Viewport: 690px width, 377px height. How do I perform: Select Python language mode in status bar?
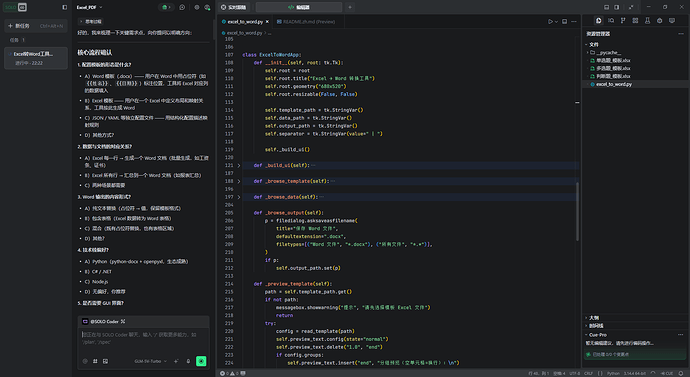point(613,373)
